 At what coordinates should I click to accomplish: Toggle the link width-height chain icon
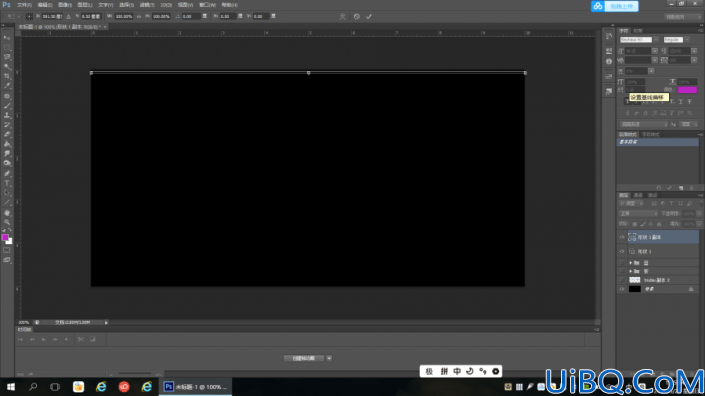click(138, 17)
